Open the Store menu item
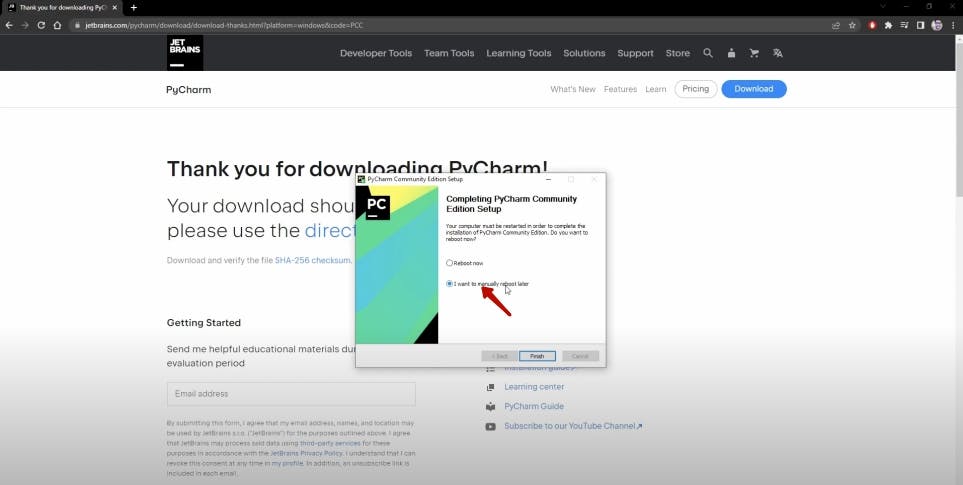The image size is (963, 485). click(677, 53)
